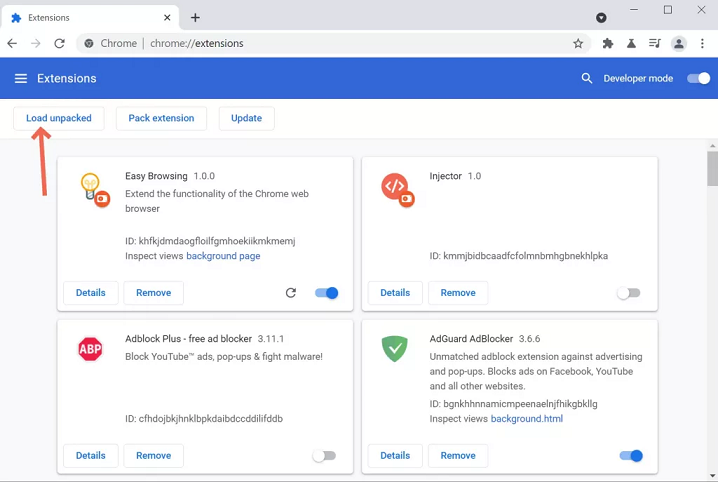Remove the AdGuard AdBlocker extension
The height and width of the screenshot is (482, 718).
tap(458, 456)
